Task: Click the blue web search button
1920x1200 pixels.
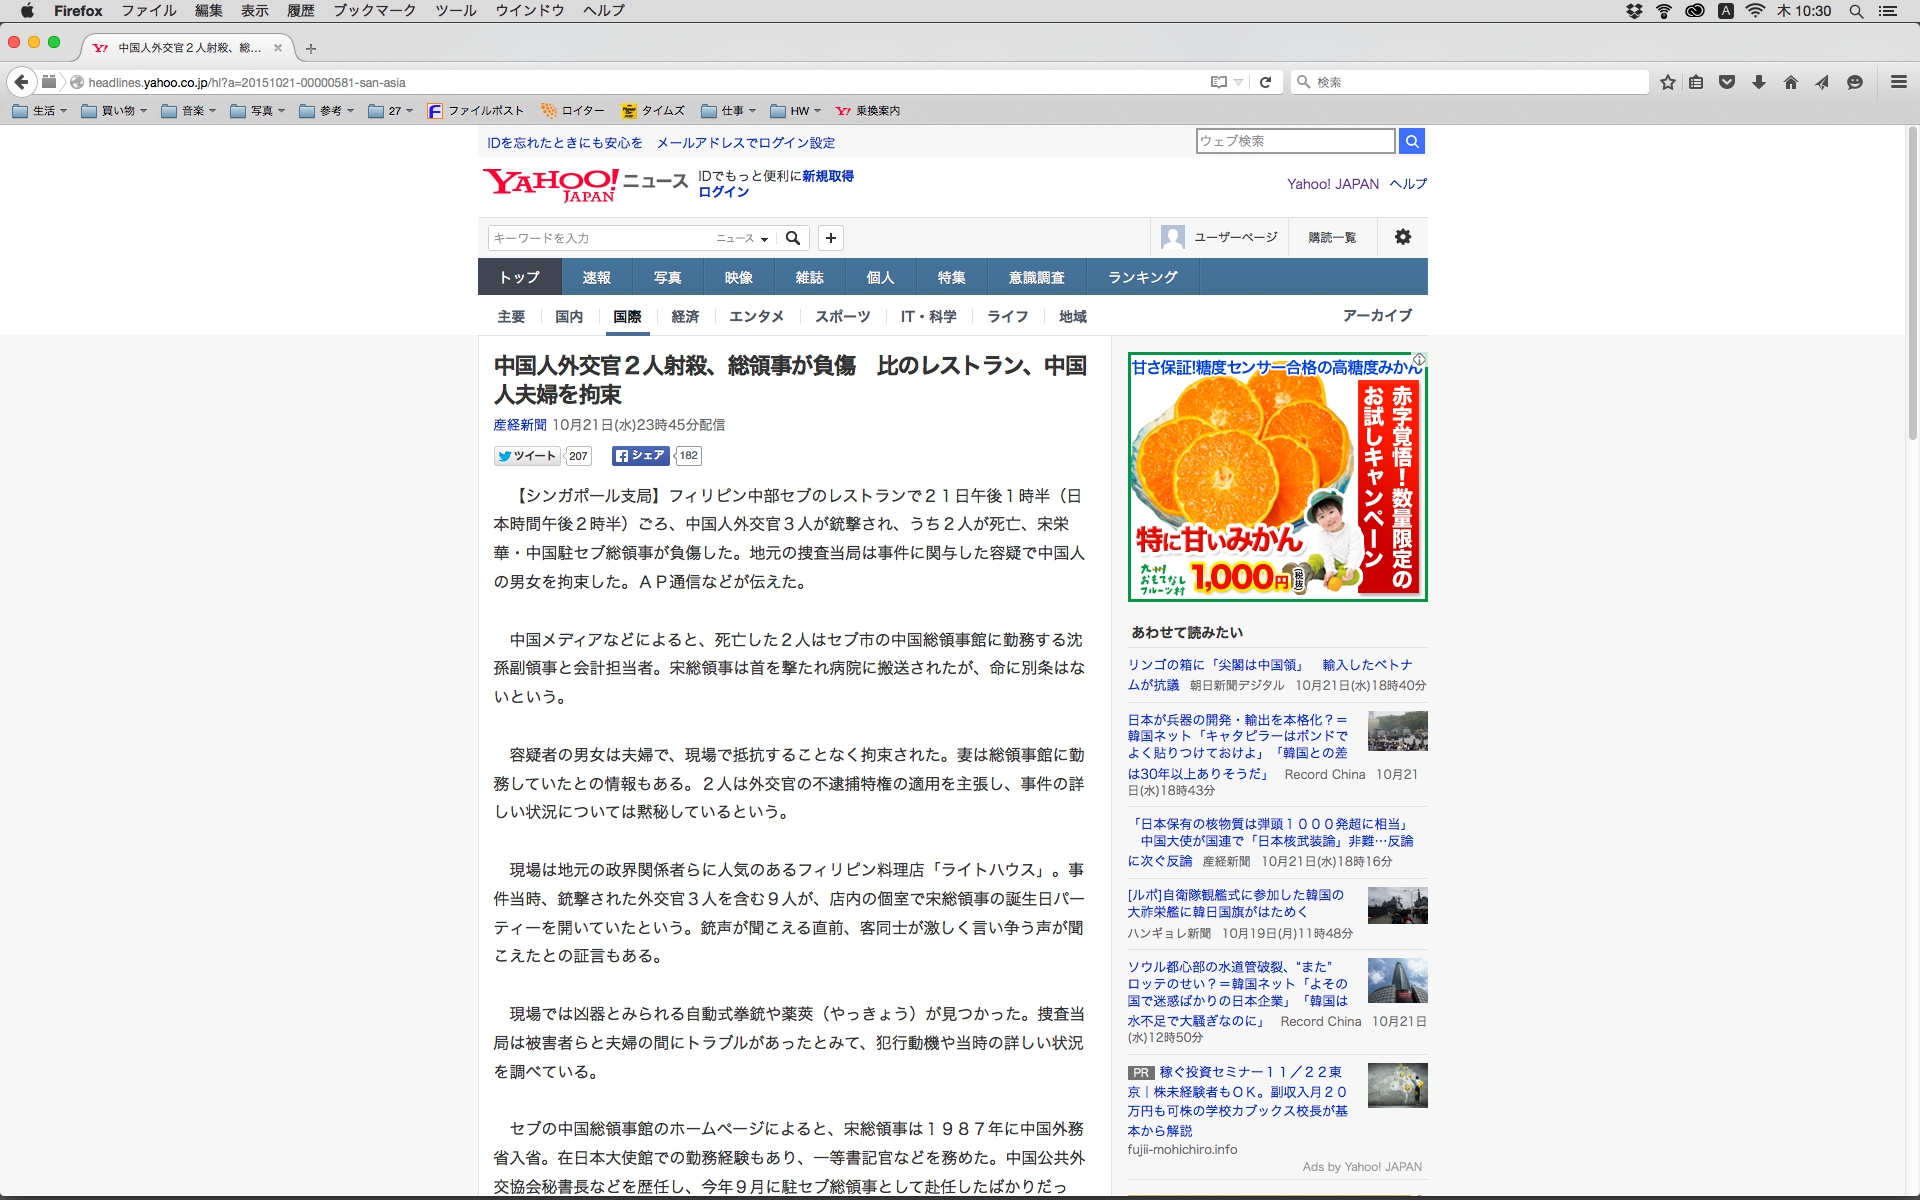Action: pos(1412,141)
